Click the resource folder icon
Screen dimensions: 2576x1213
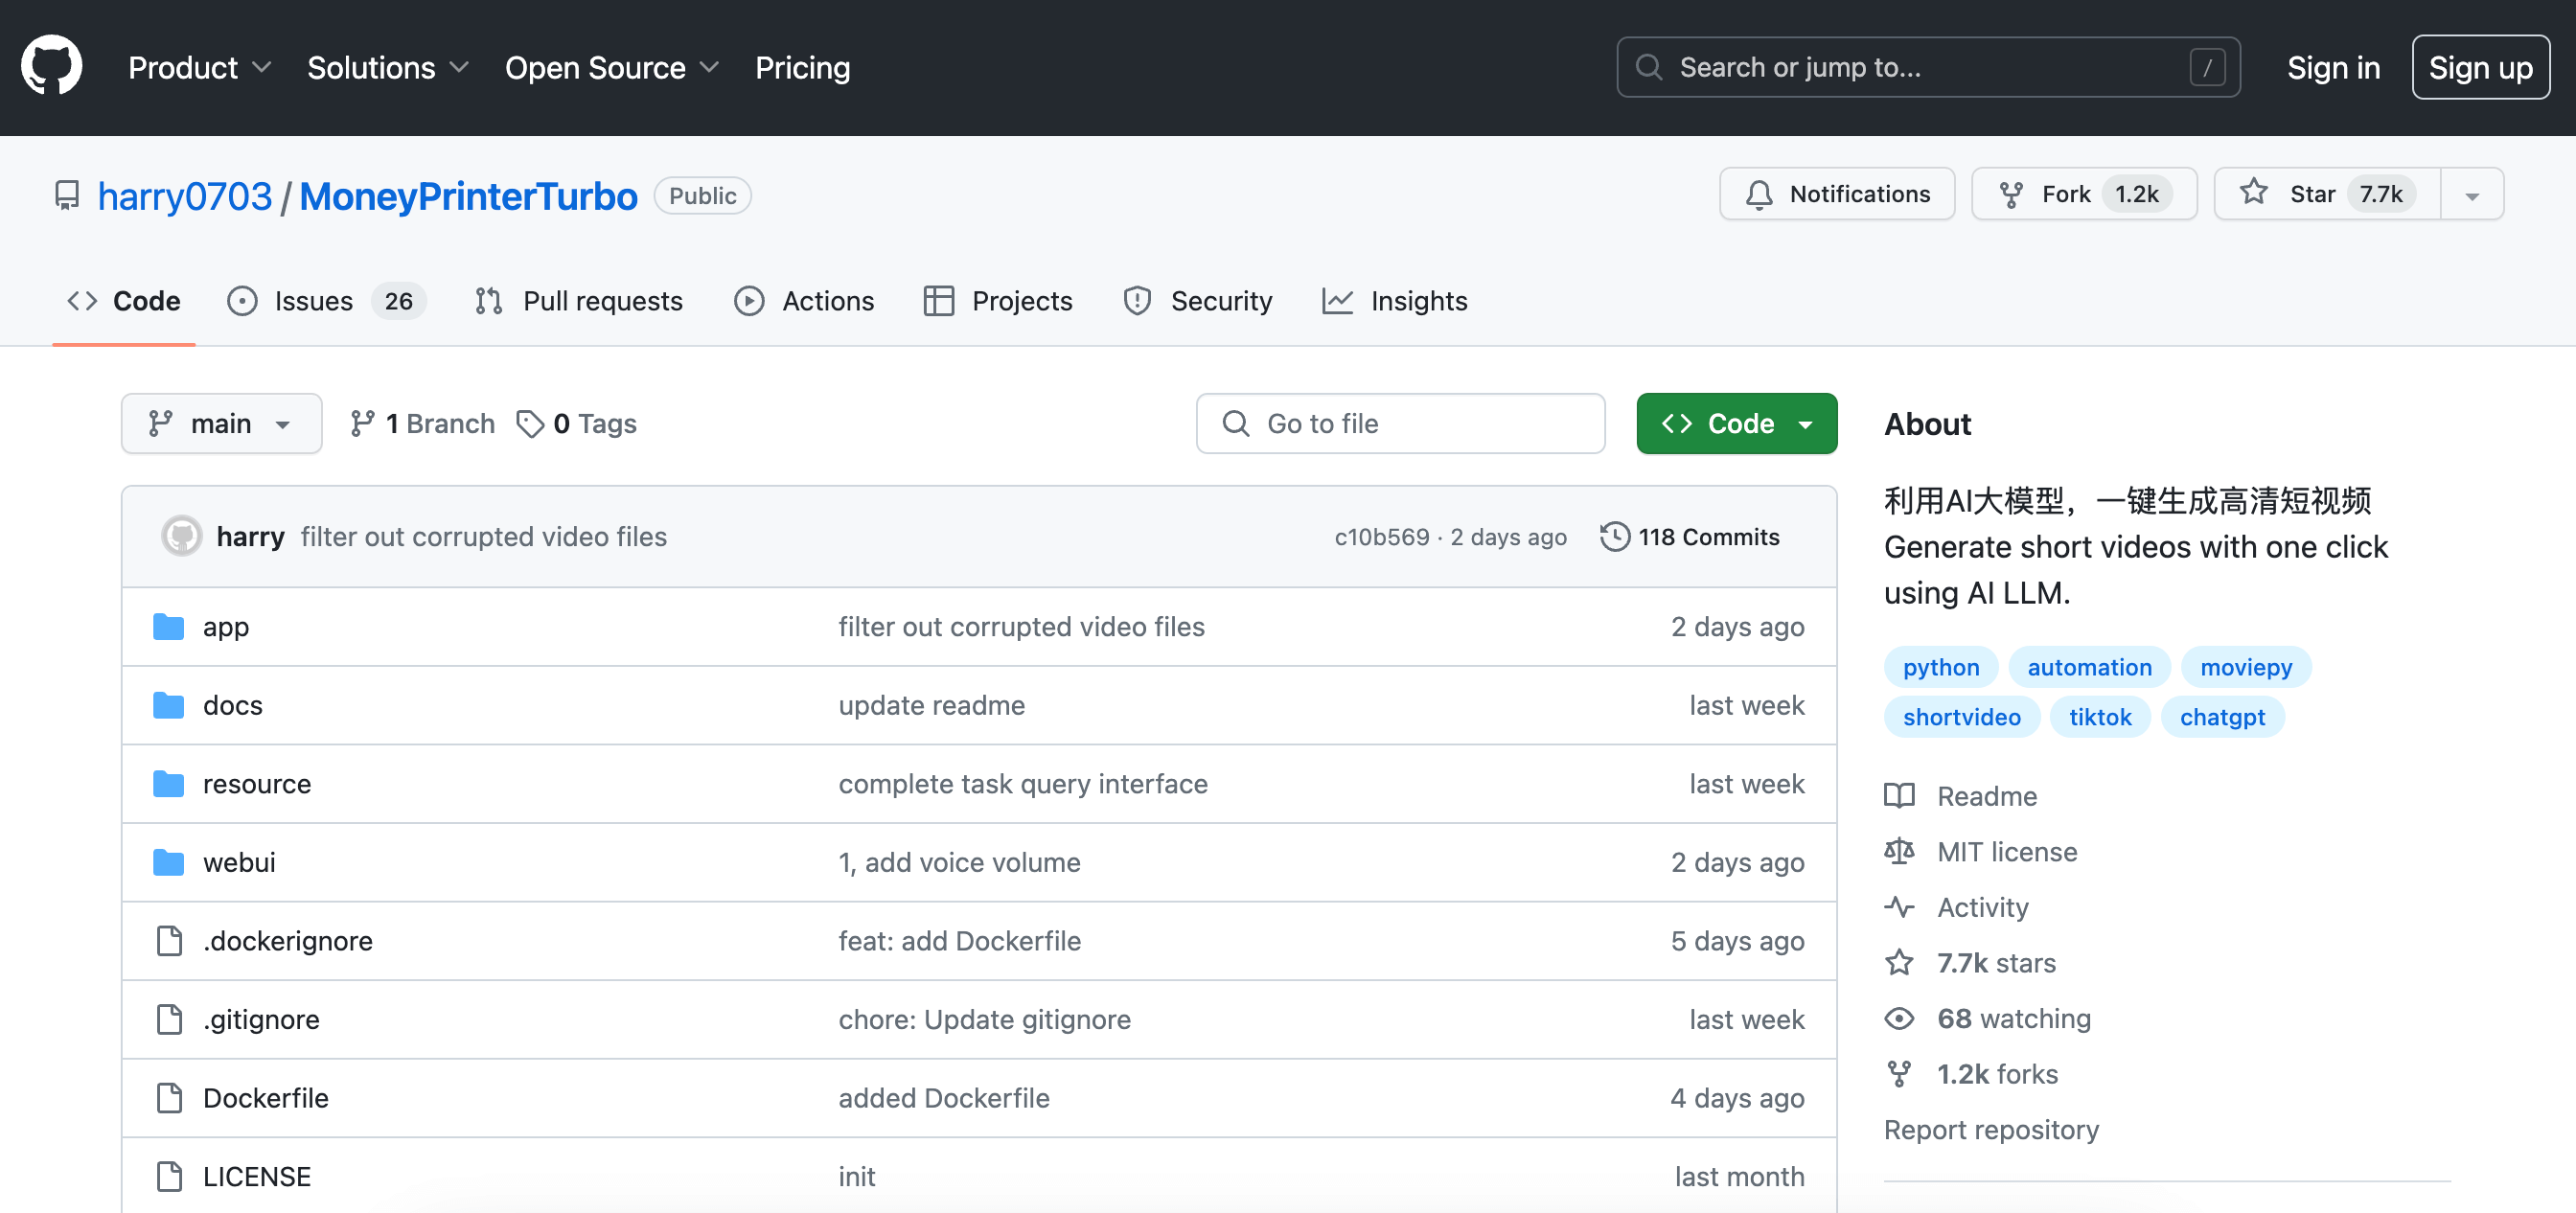point(168,783)
